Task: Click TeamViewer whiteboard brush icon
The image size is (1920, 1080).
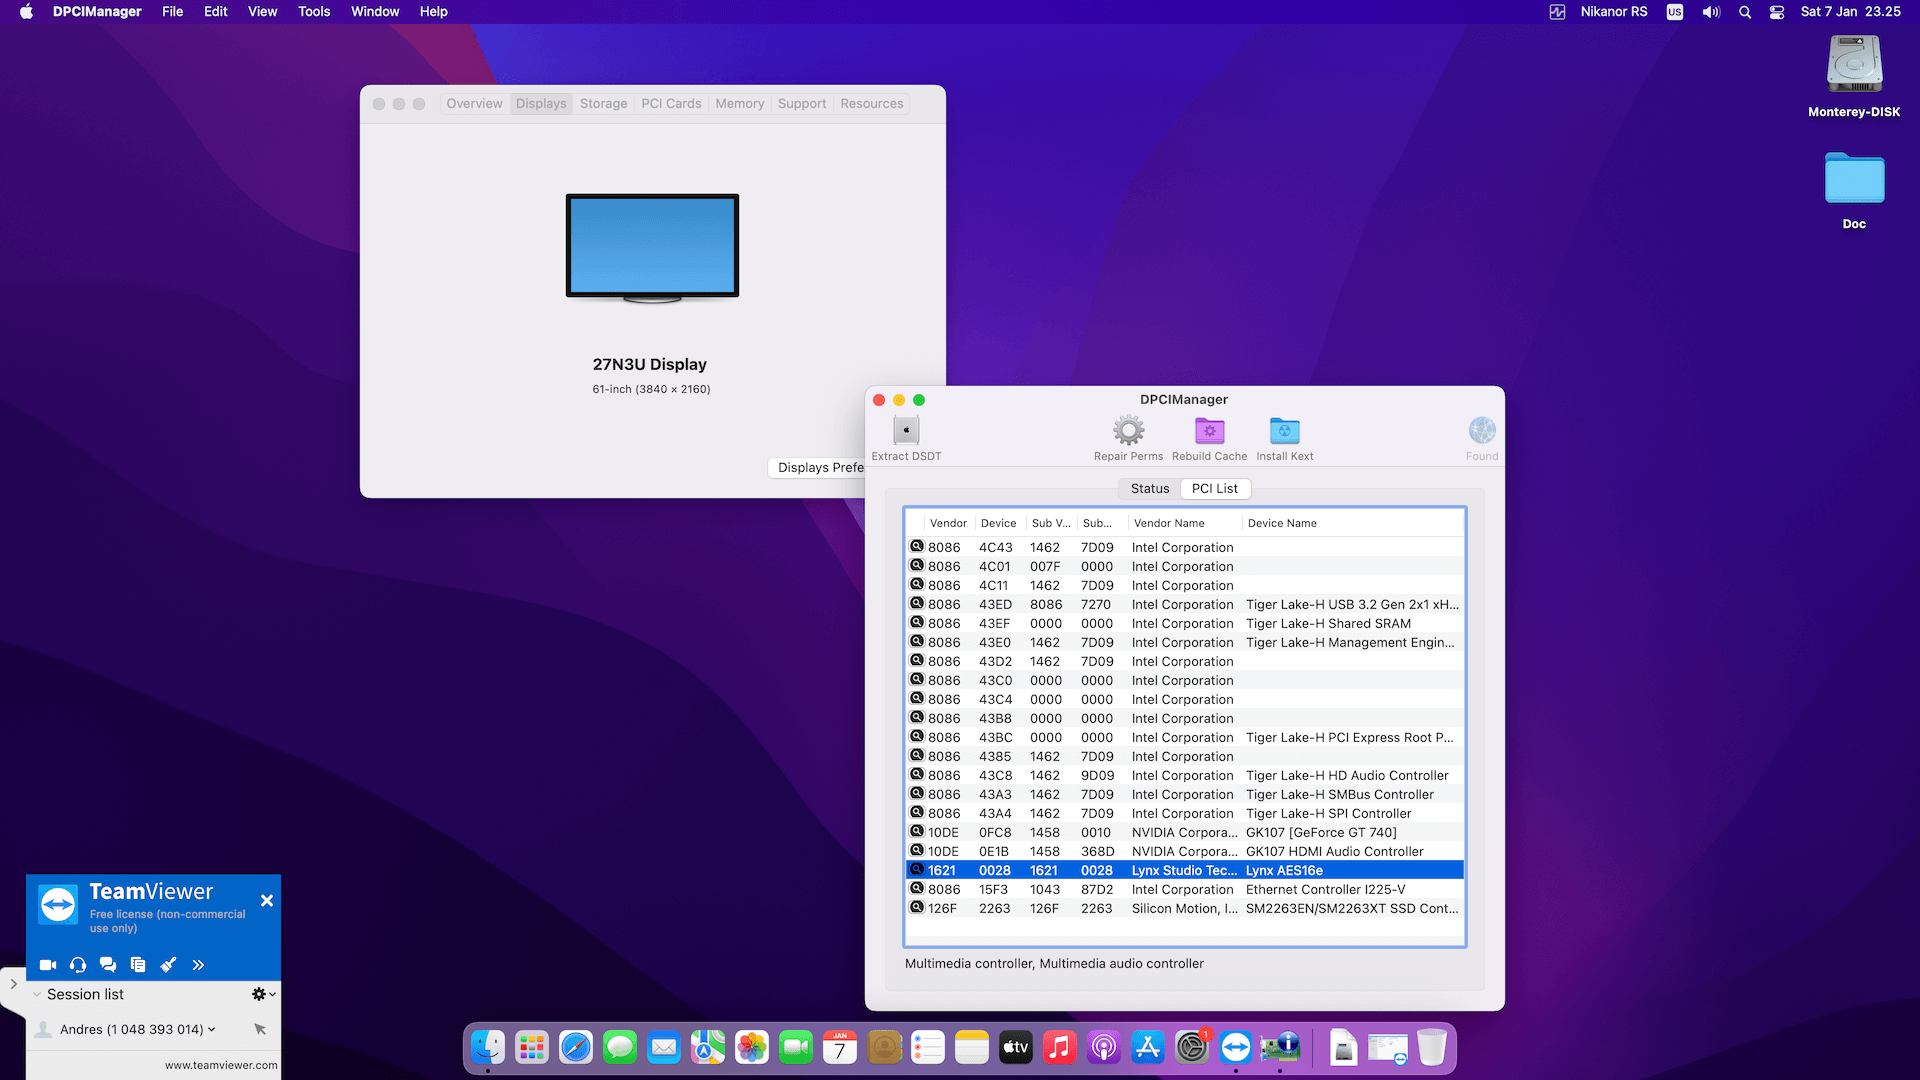Action: coord(168,965)
